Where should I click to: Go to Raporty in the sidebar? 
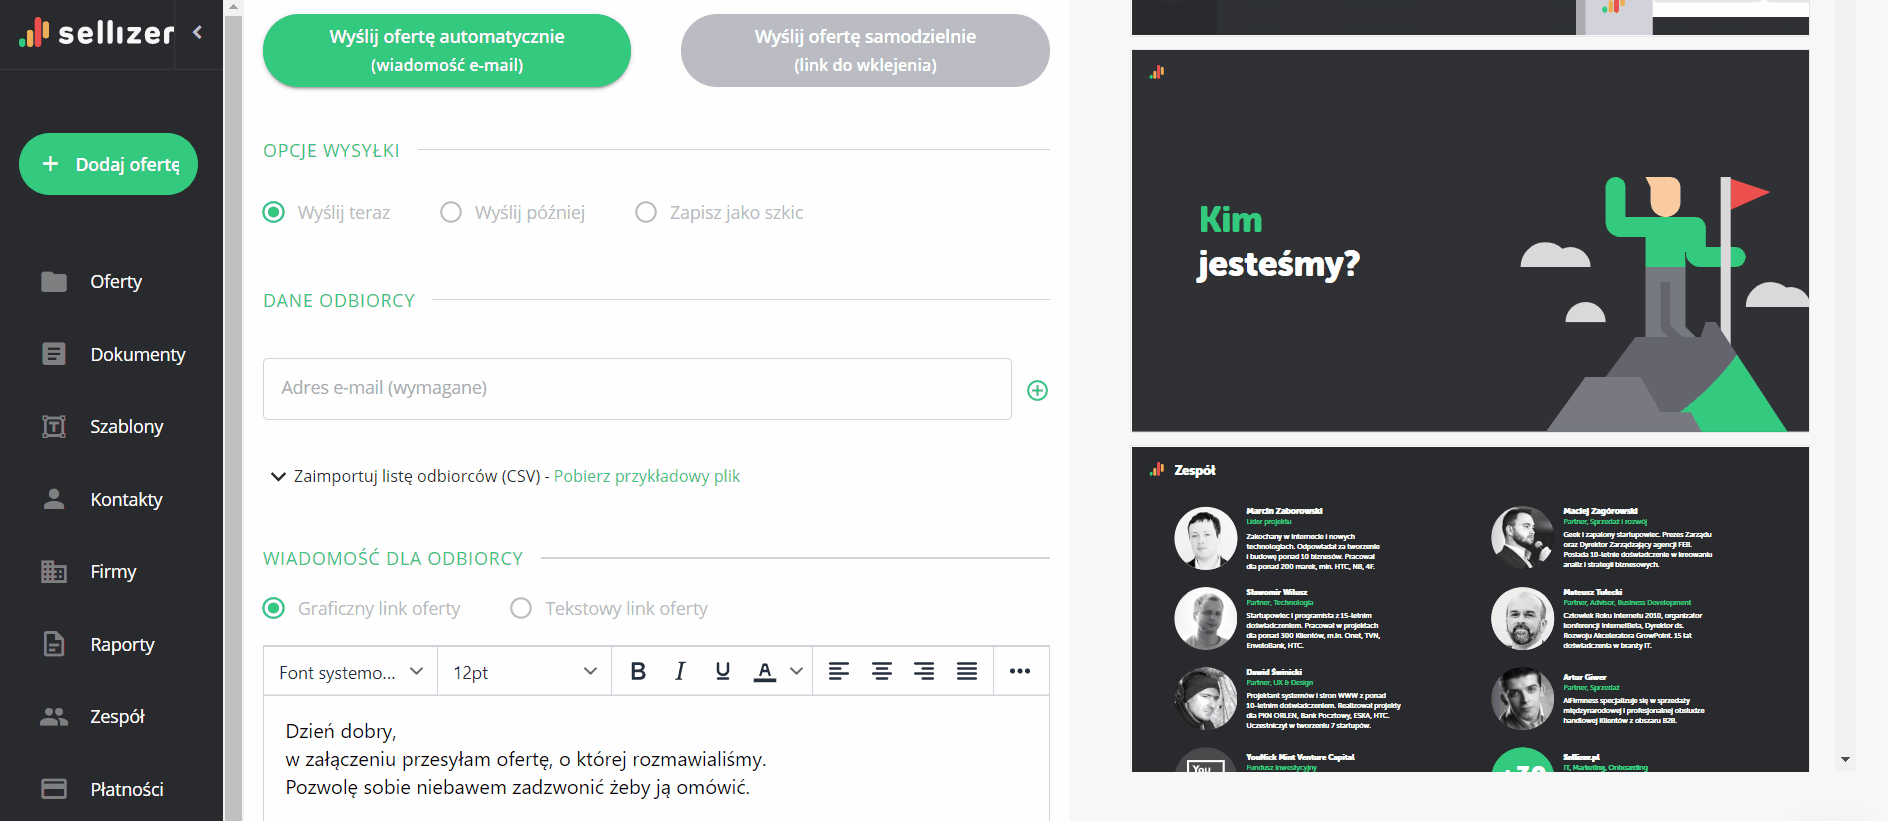coord(122,645)
